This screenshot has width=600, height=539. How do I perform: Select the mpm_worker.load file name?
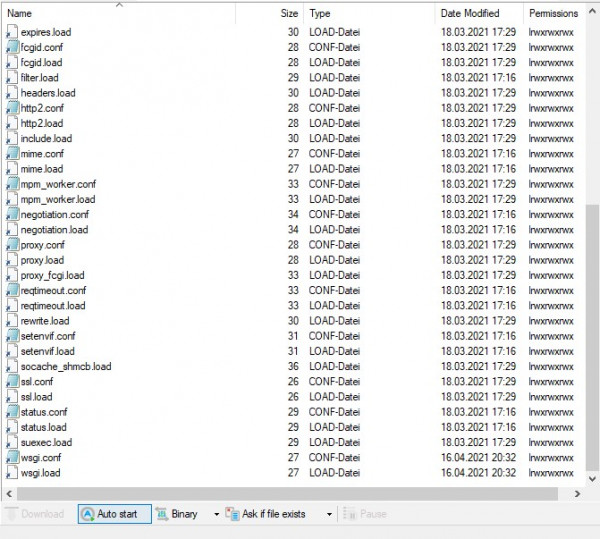tap(58, 200)
